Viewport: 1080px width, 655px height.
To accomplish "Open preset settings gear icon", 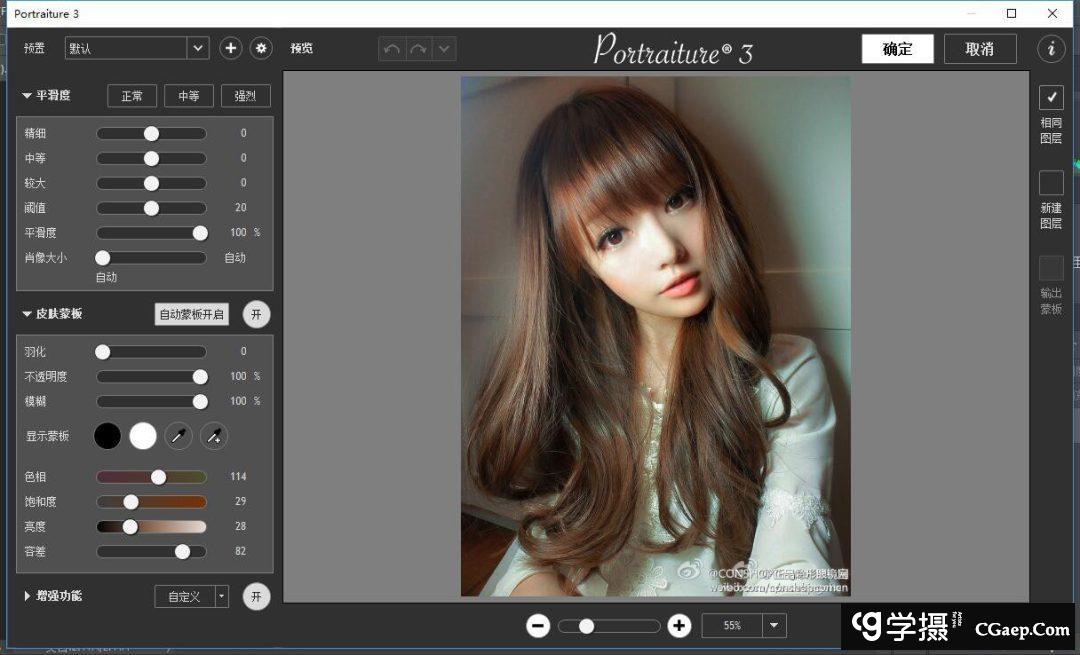I will pyautogui.click(x=261, y=48).
